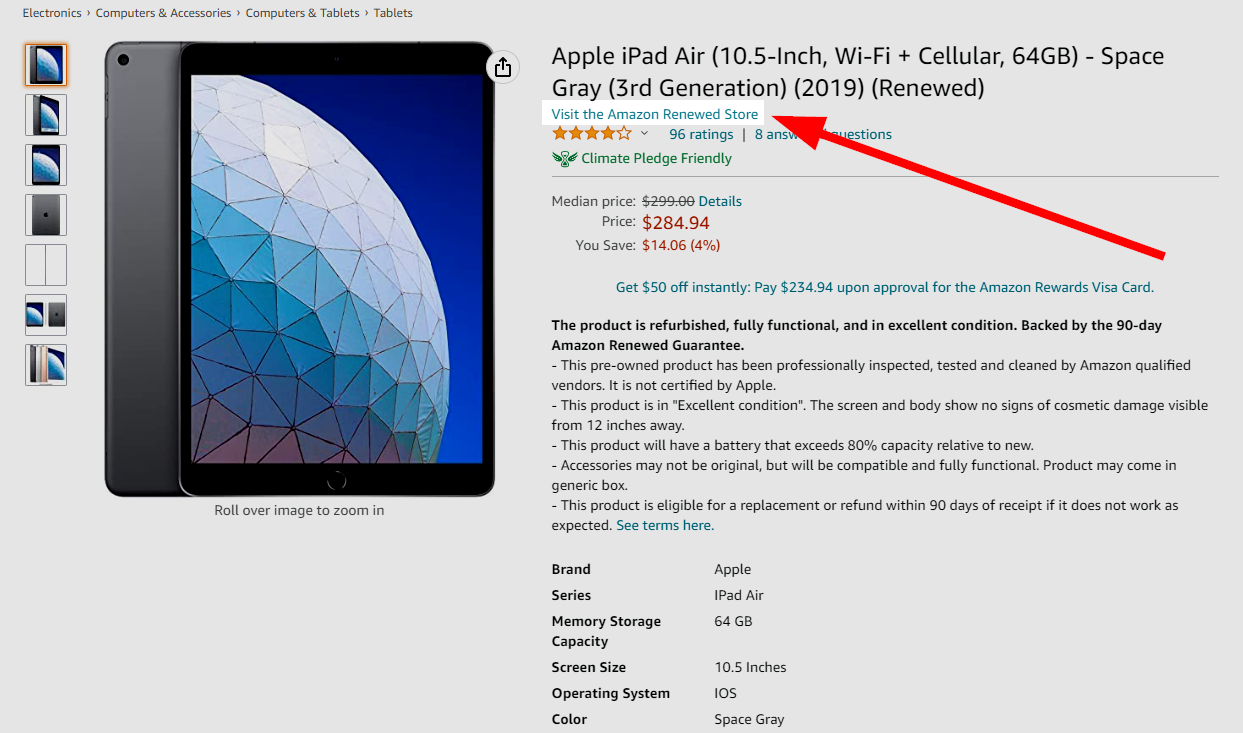Image resolution: width=1243 pixels, height=733 pixels.
Task: Open the Tablets breadcrumb category
Action: [393, 13]
